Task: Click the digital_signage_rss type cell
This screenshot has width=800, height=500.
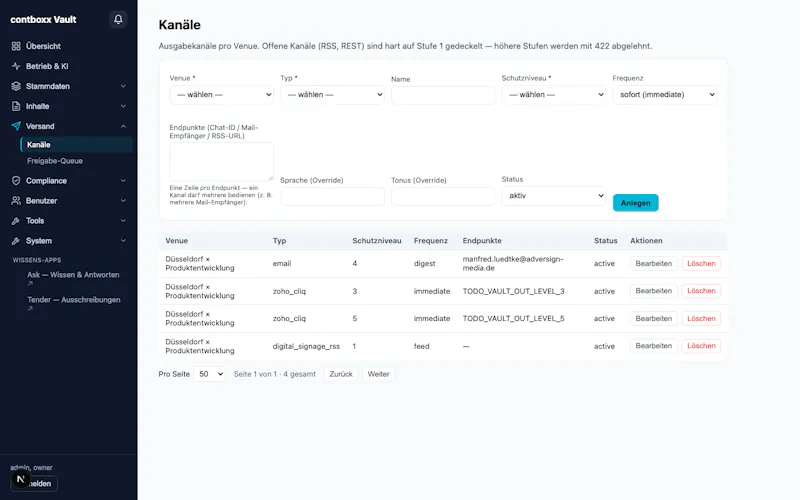Action: pyautogui.click(x=306, y=346)
